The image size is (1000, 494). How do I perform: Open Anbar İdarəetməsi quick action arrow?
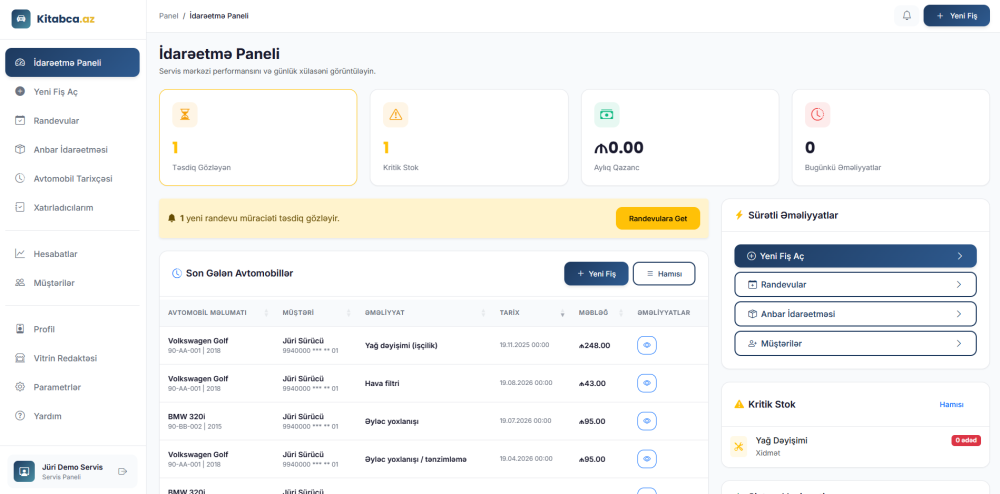[959, 314]
